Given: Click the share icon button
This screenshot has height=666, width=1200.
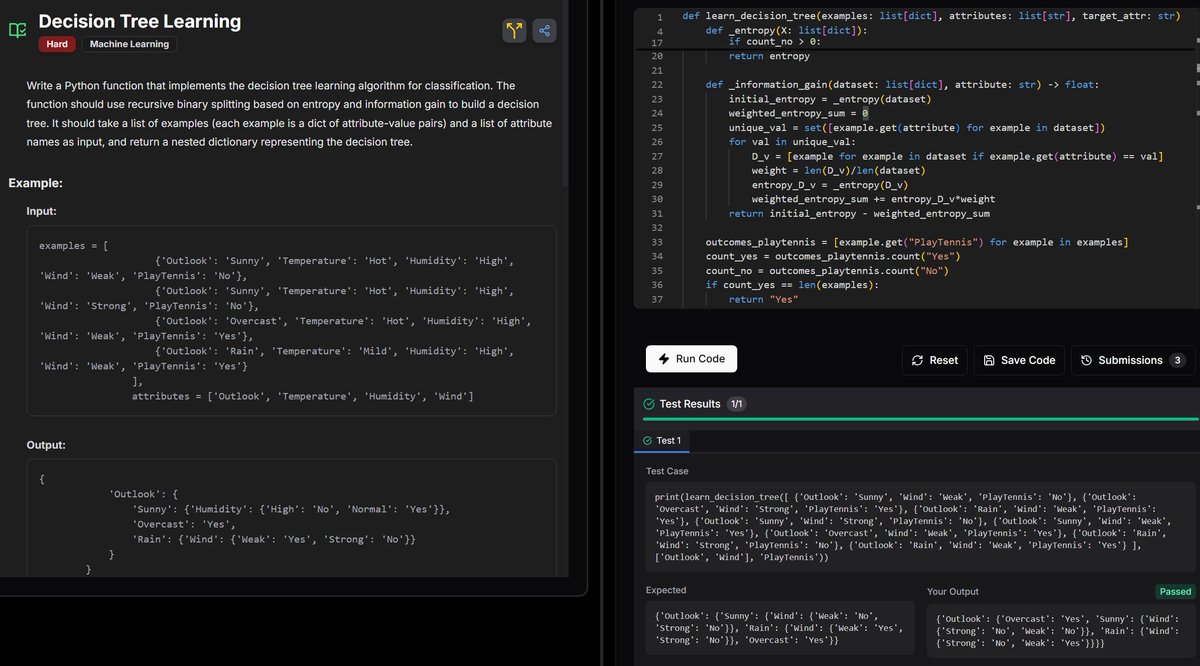Looking at the screenshot, I should (544, 30).
